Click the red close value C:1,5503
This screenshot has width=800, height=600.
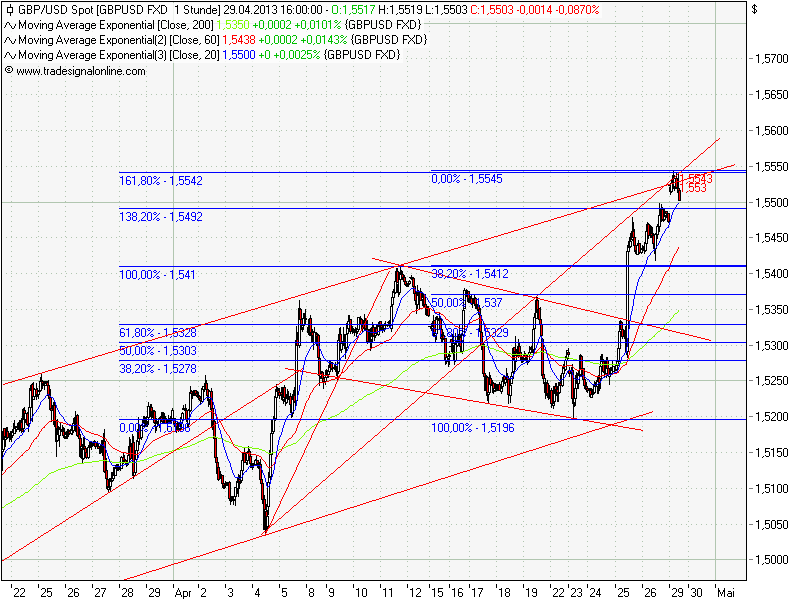492,10
